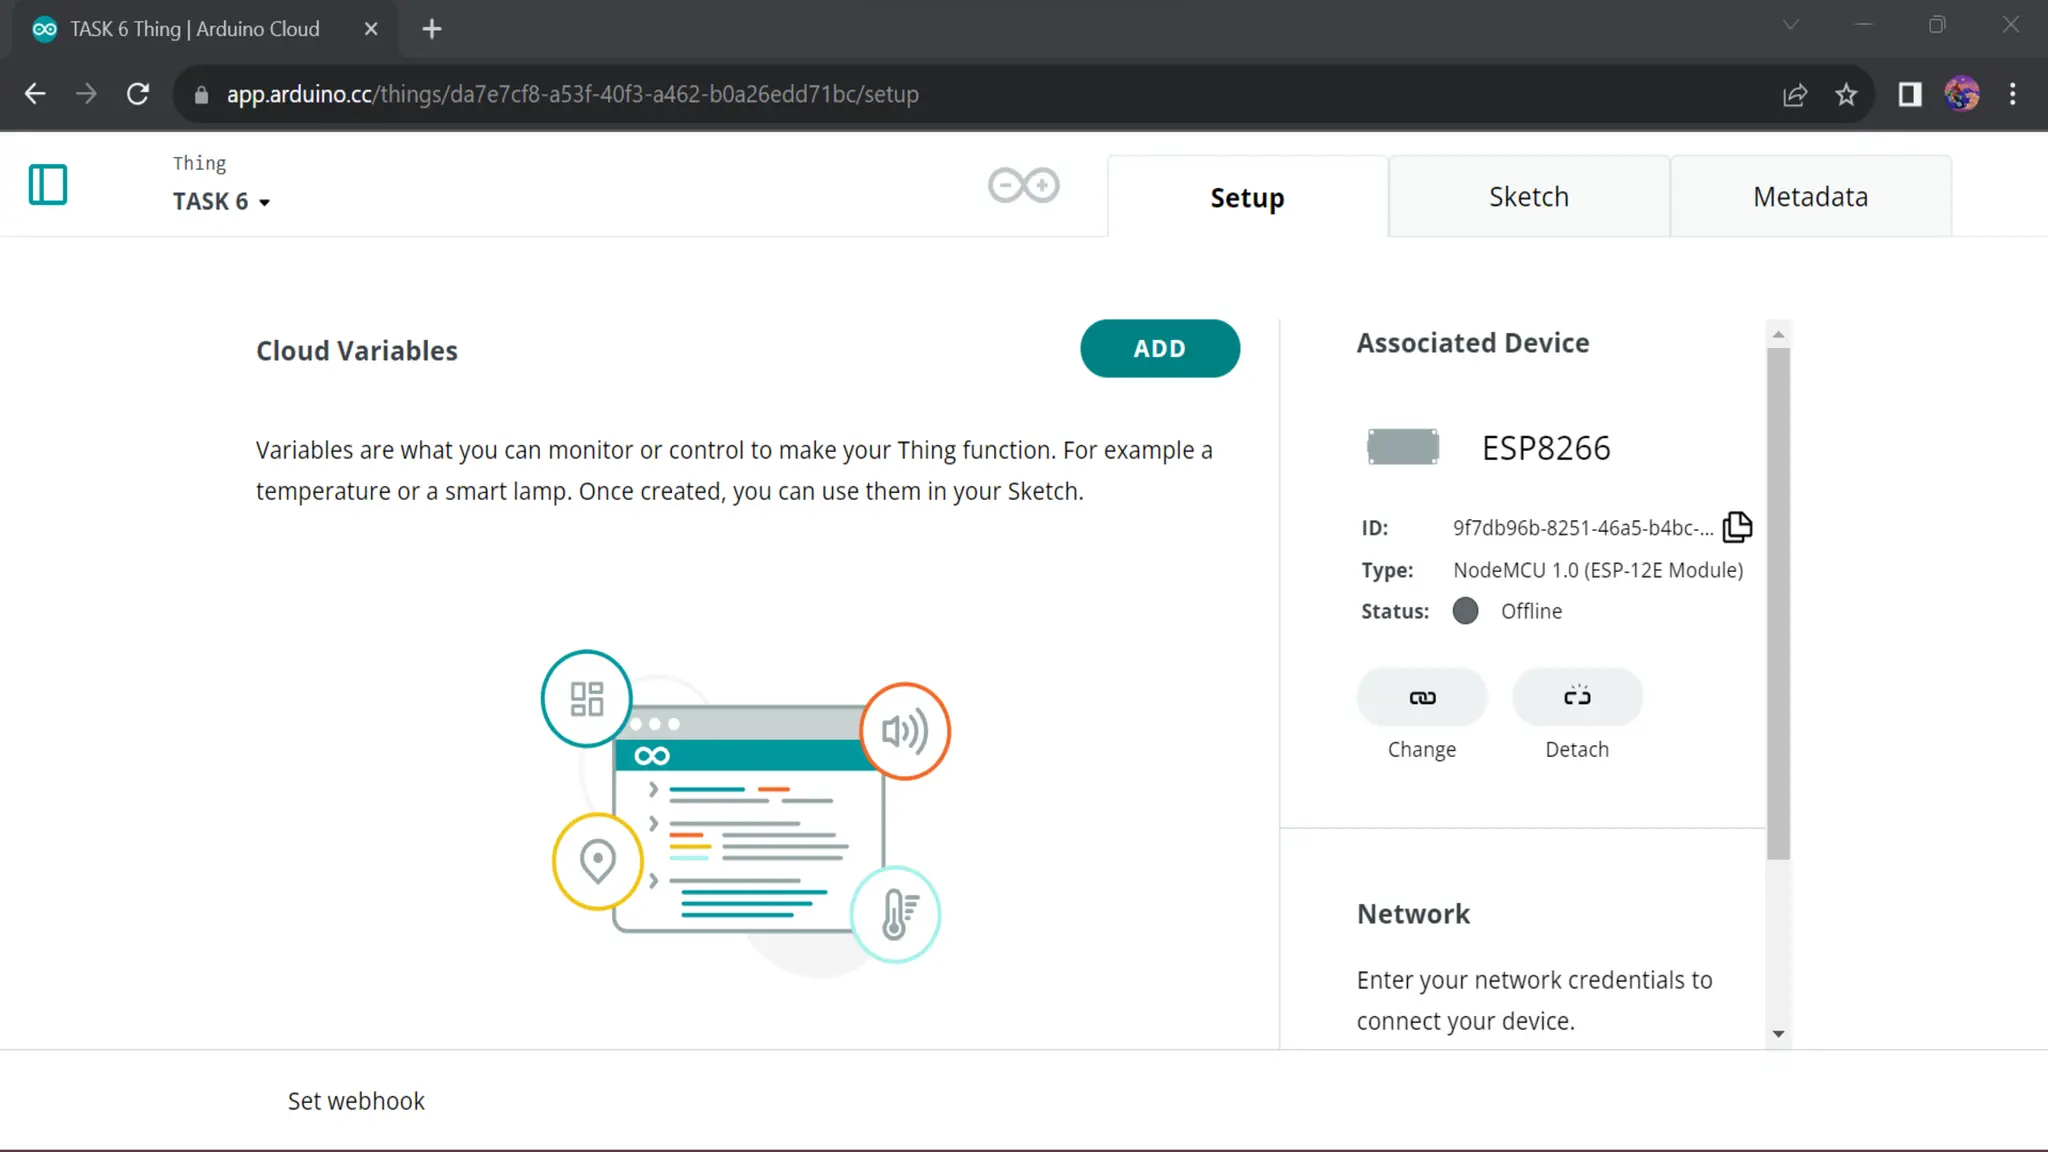Click the Arduino Cloud logo icon
2048x1152 pixels.
click(x=1023, y=185)
